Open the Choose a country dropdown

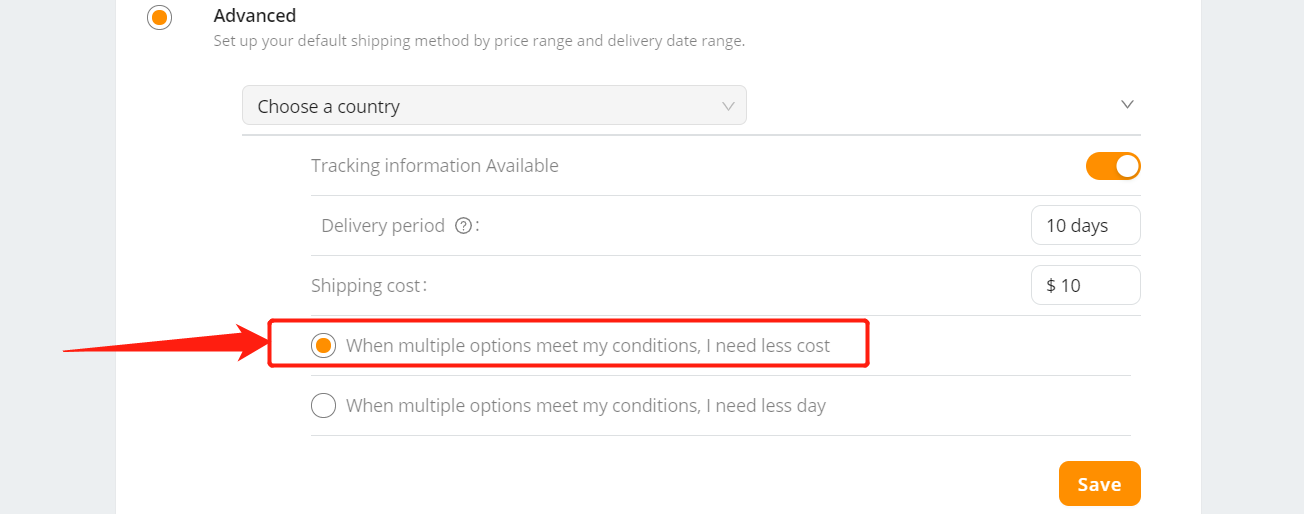[x=494, y=106]
